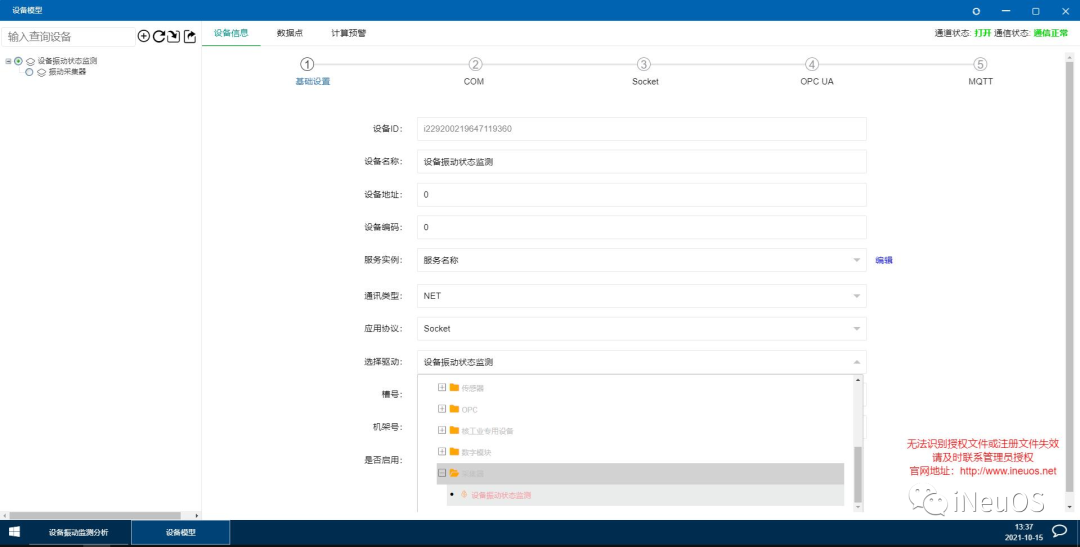This screenshot has height=547, width=1080.
Task: Open the taskbar notification center icon
Action: (1061, 531)
